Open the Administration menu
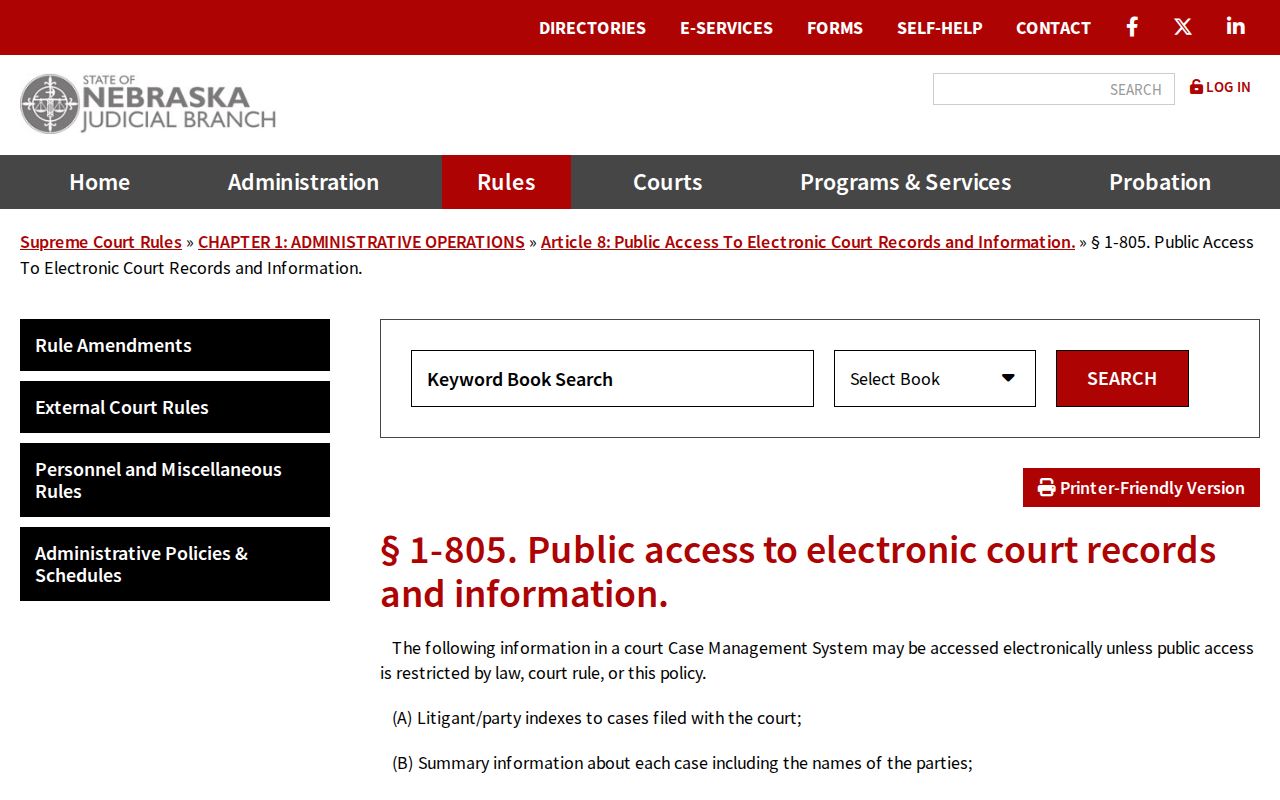Image resolution: width=1280 pixels, height=800 pixels. click(x=303, y=182)
